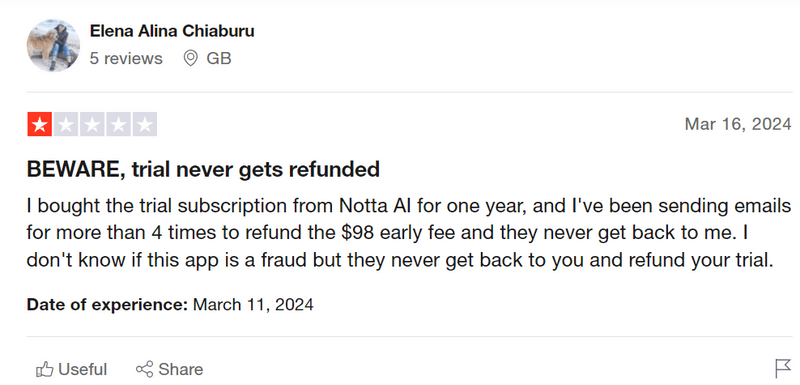Image resolution: width=800 pixels, height=385 pixels.
Task: Open the 'BEWARE, trial never gets refunded' title
Action: coord(203,169)
